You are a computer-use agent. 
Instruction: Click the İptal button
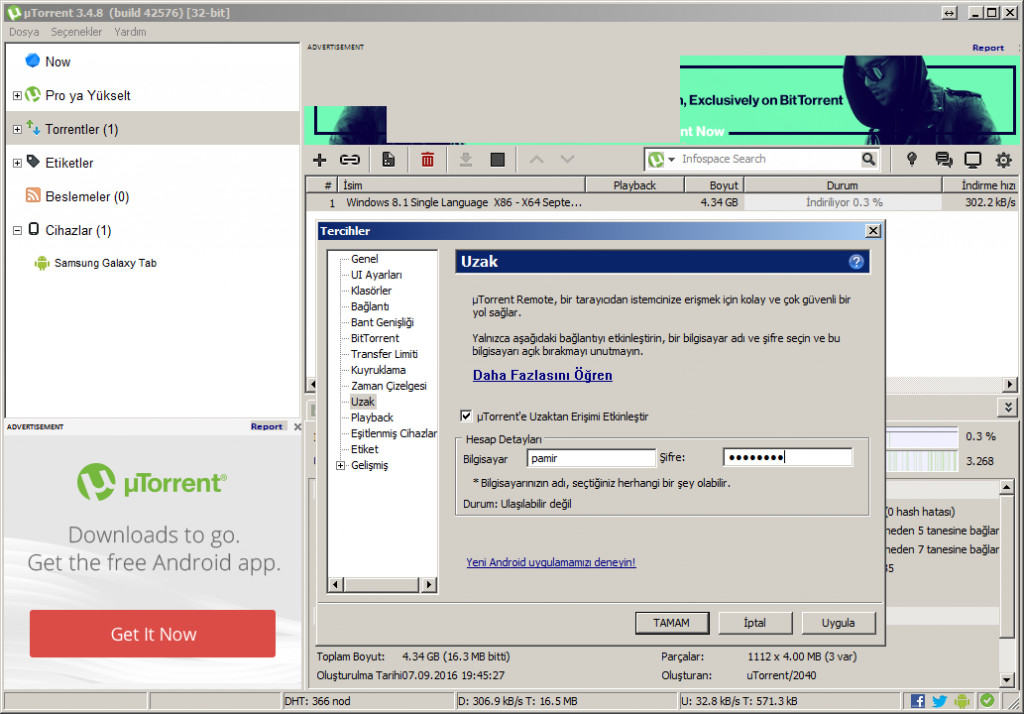pyautogui.click(x=755, y=623)
